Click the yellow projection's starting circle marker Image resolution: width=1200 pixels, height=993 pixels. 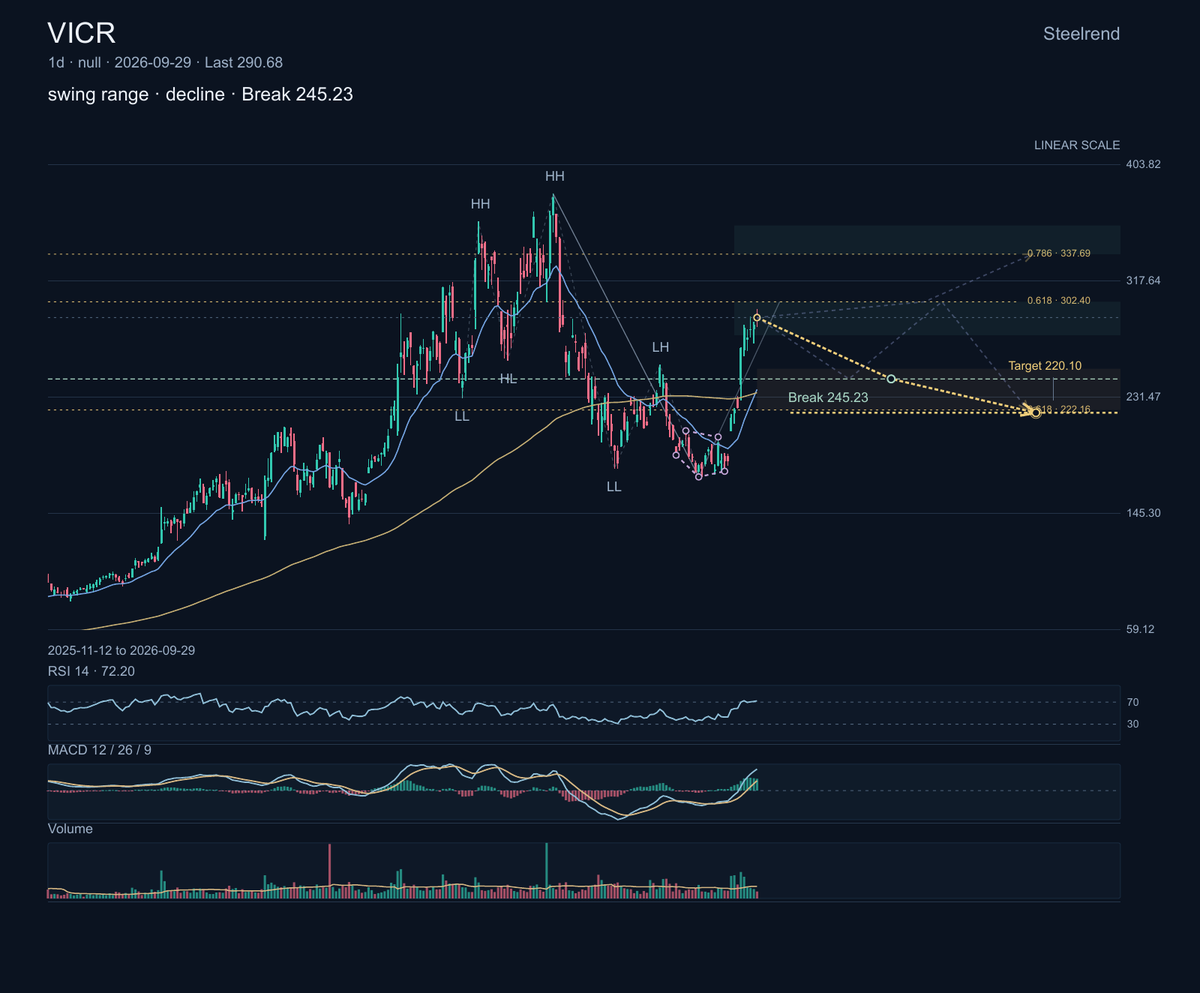point(757,317)
